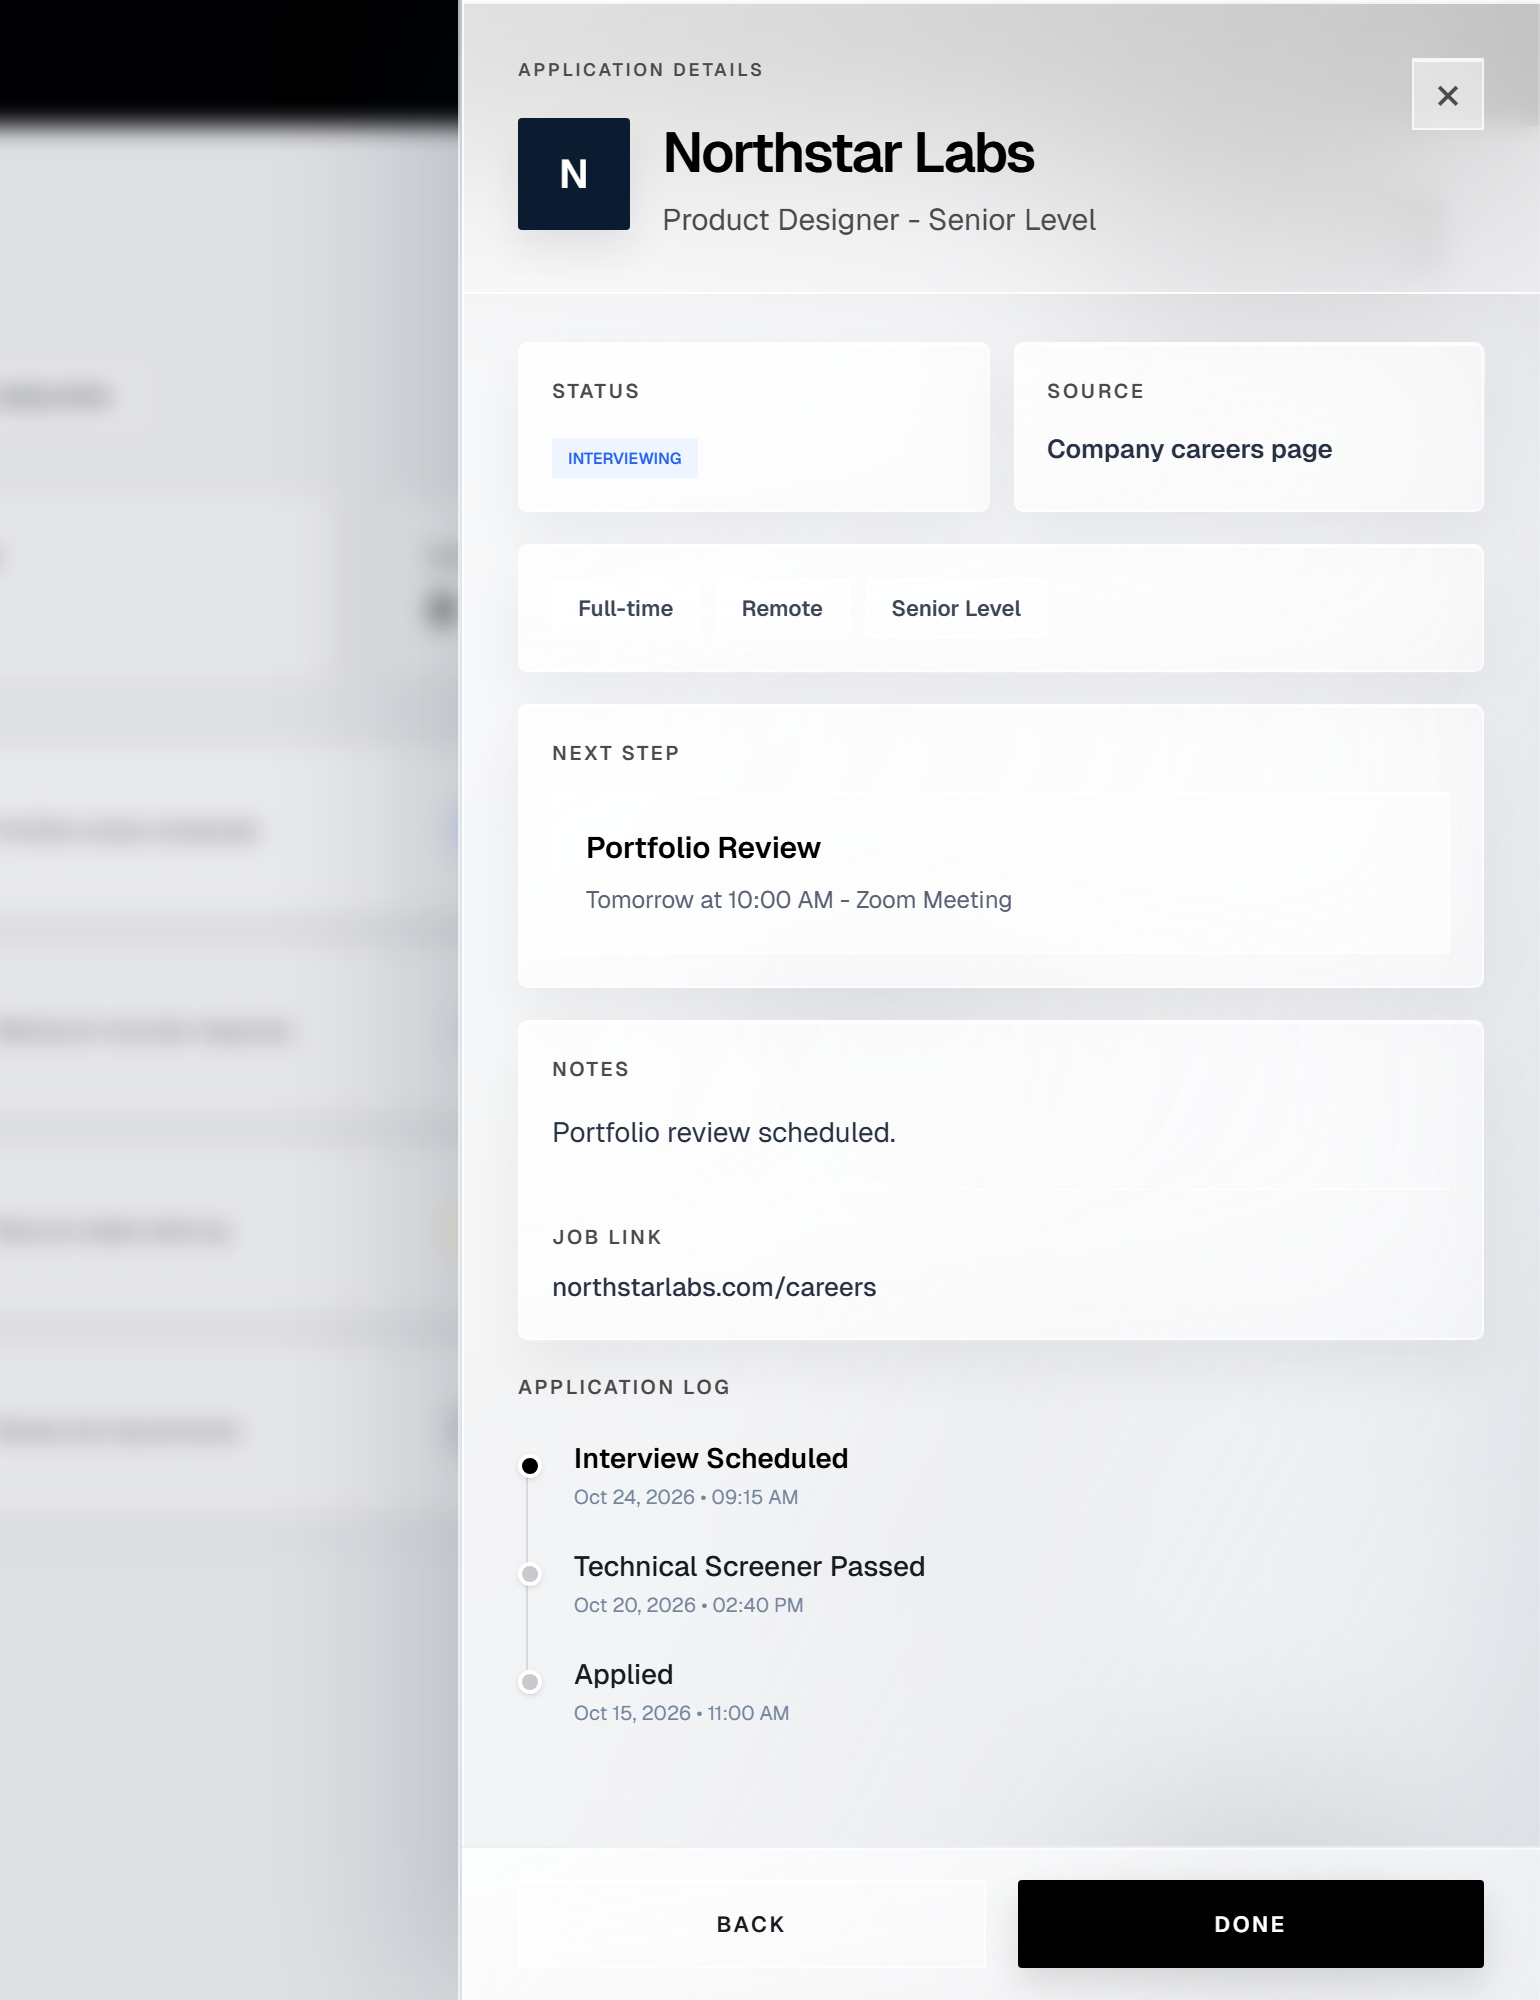
Task: Click the Product Designer - Senior Level subtitle
Action: tap(879, 220)
